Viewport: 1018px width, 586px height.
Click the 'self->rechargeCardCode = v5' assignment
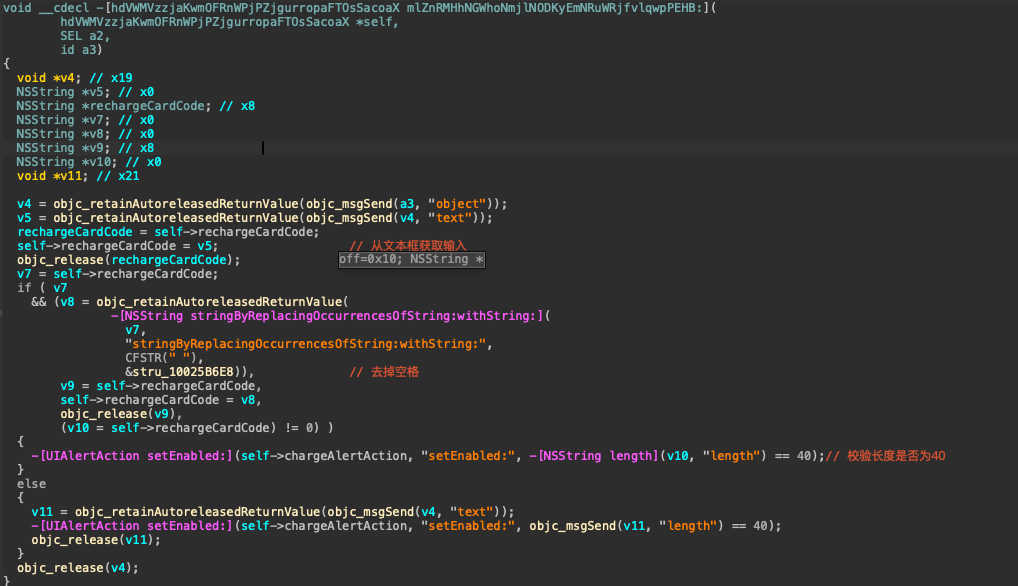tap(117, 245)
